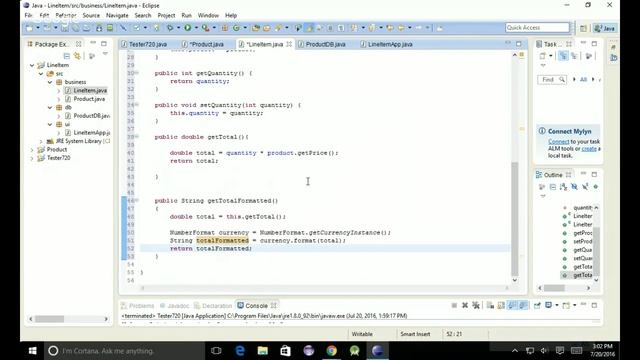Click the Scheduled view icon in Task List
Viewport: 640px width, 360px height.
pos(574,56)
